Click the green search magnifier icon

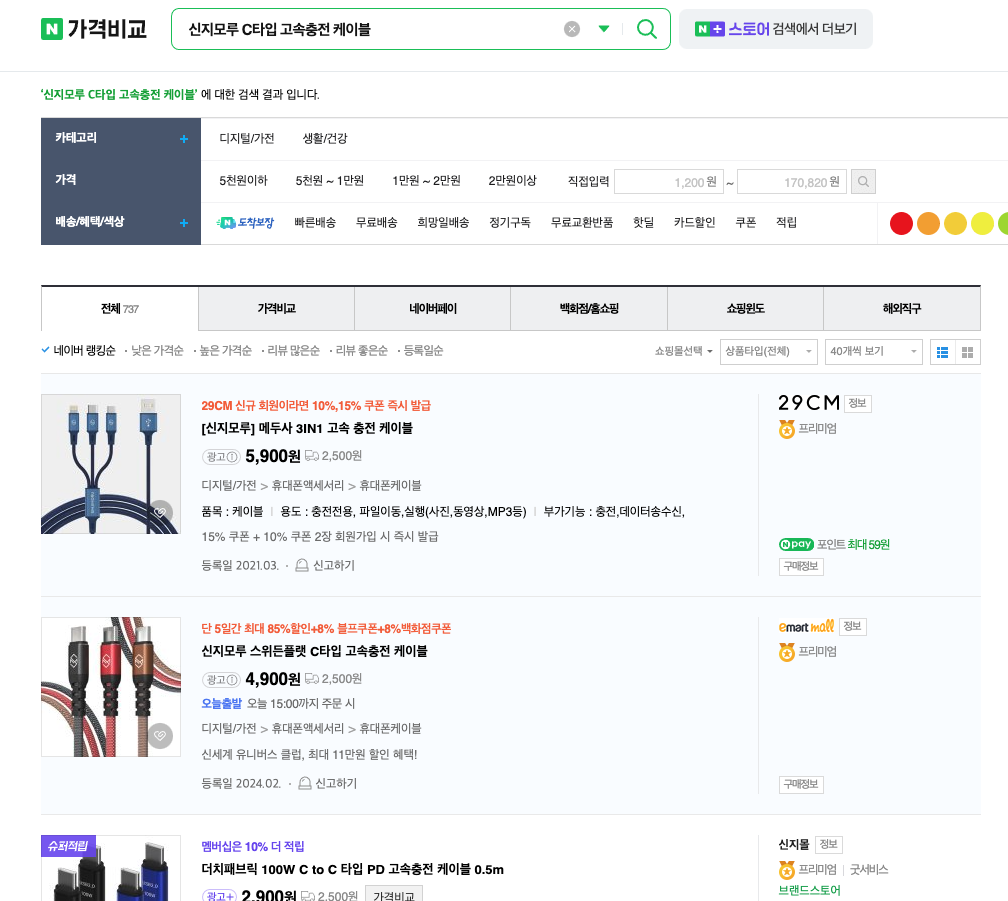click(x=646, y=29)
